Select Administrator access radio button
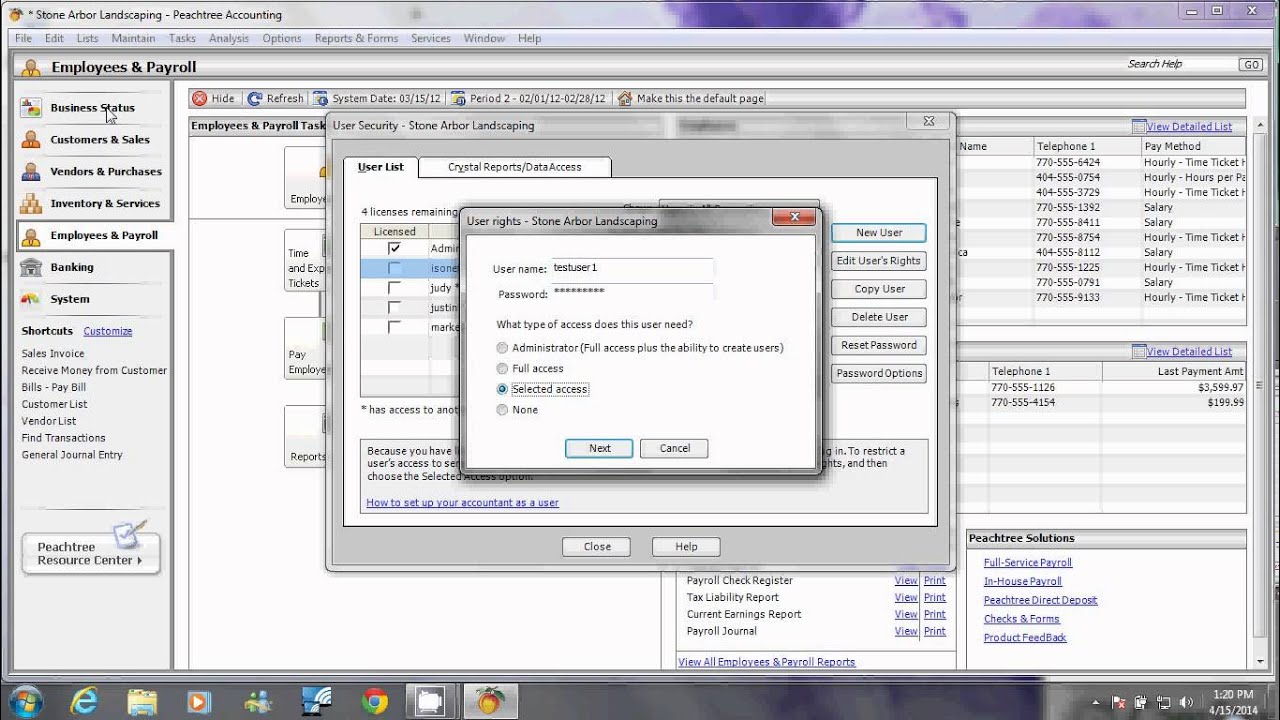1280x720 pixels. 502,348
